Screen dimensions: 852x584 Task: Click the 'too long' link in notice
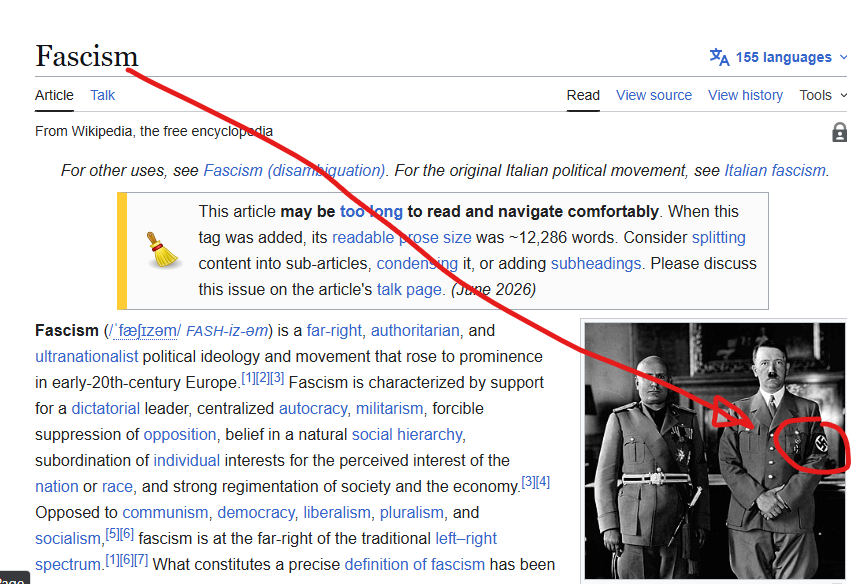pos(371,211)
